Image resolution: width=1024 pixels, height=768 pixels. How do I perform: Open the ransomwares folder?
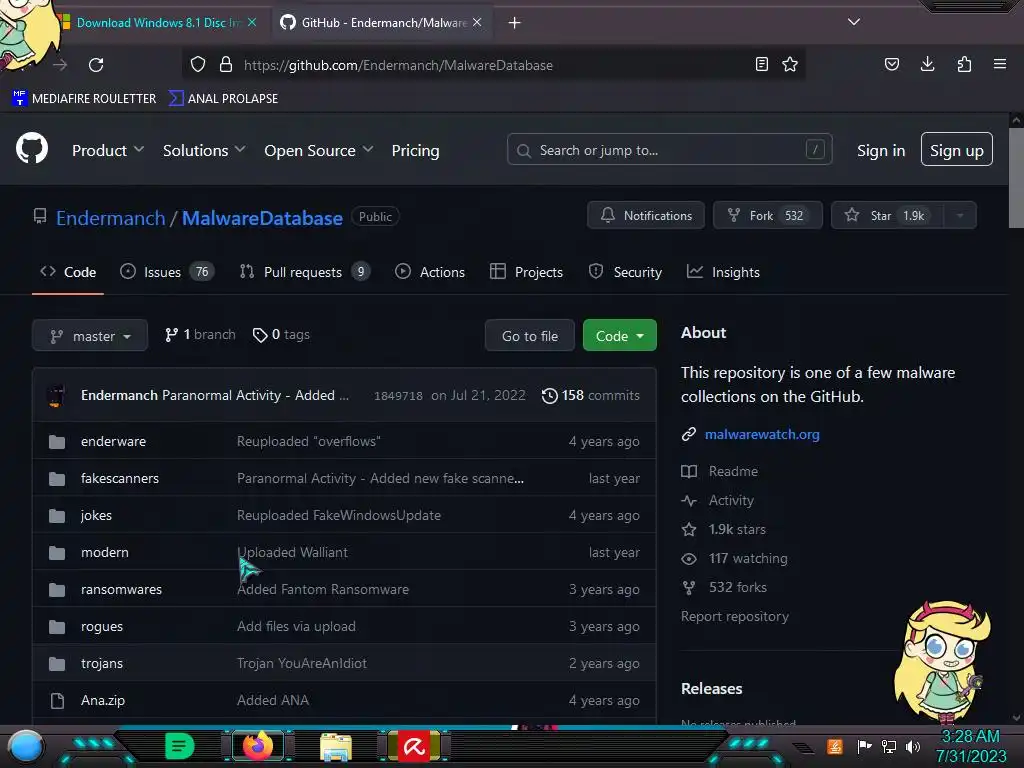(121, 589)
